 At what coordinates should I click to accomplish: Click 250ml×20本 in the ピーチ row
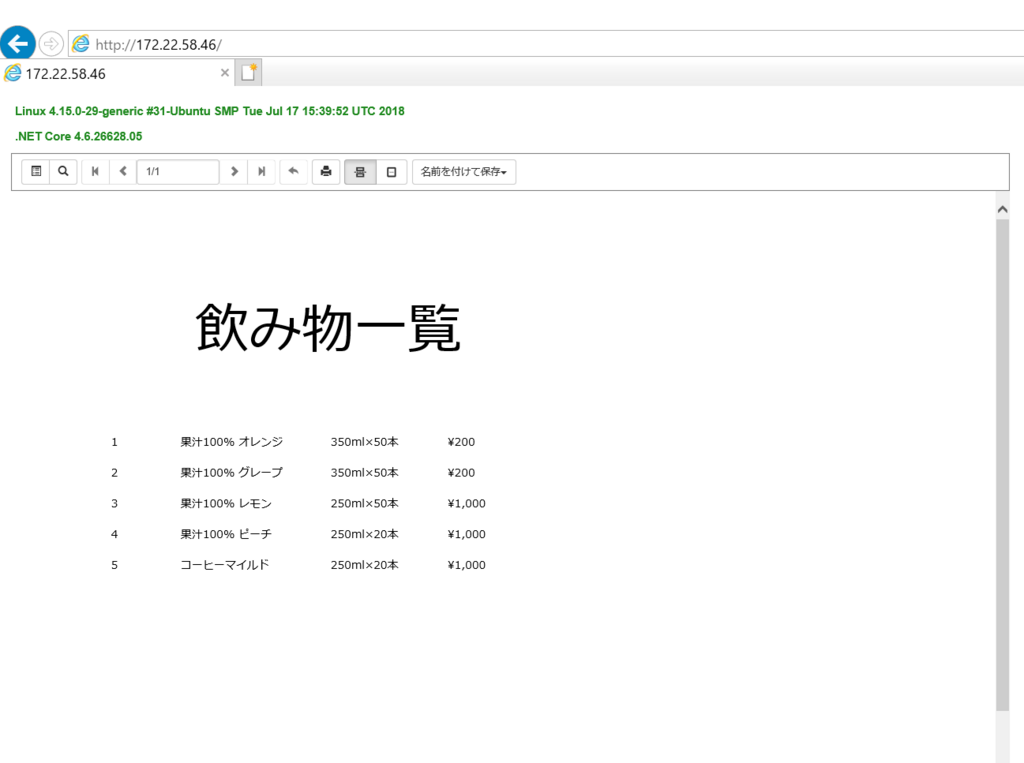coord(364,534)
